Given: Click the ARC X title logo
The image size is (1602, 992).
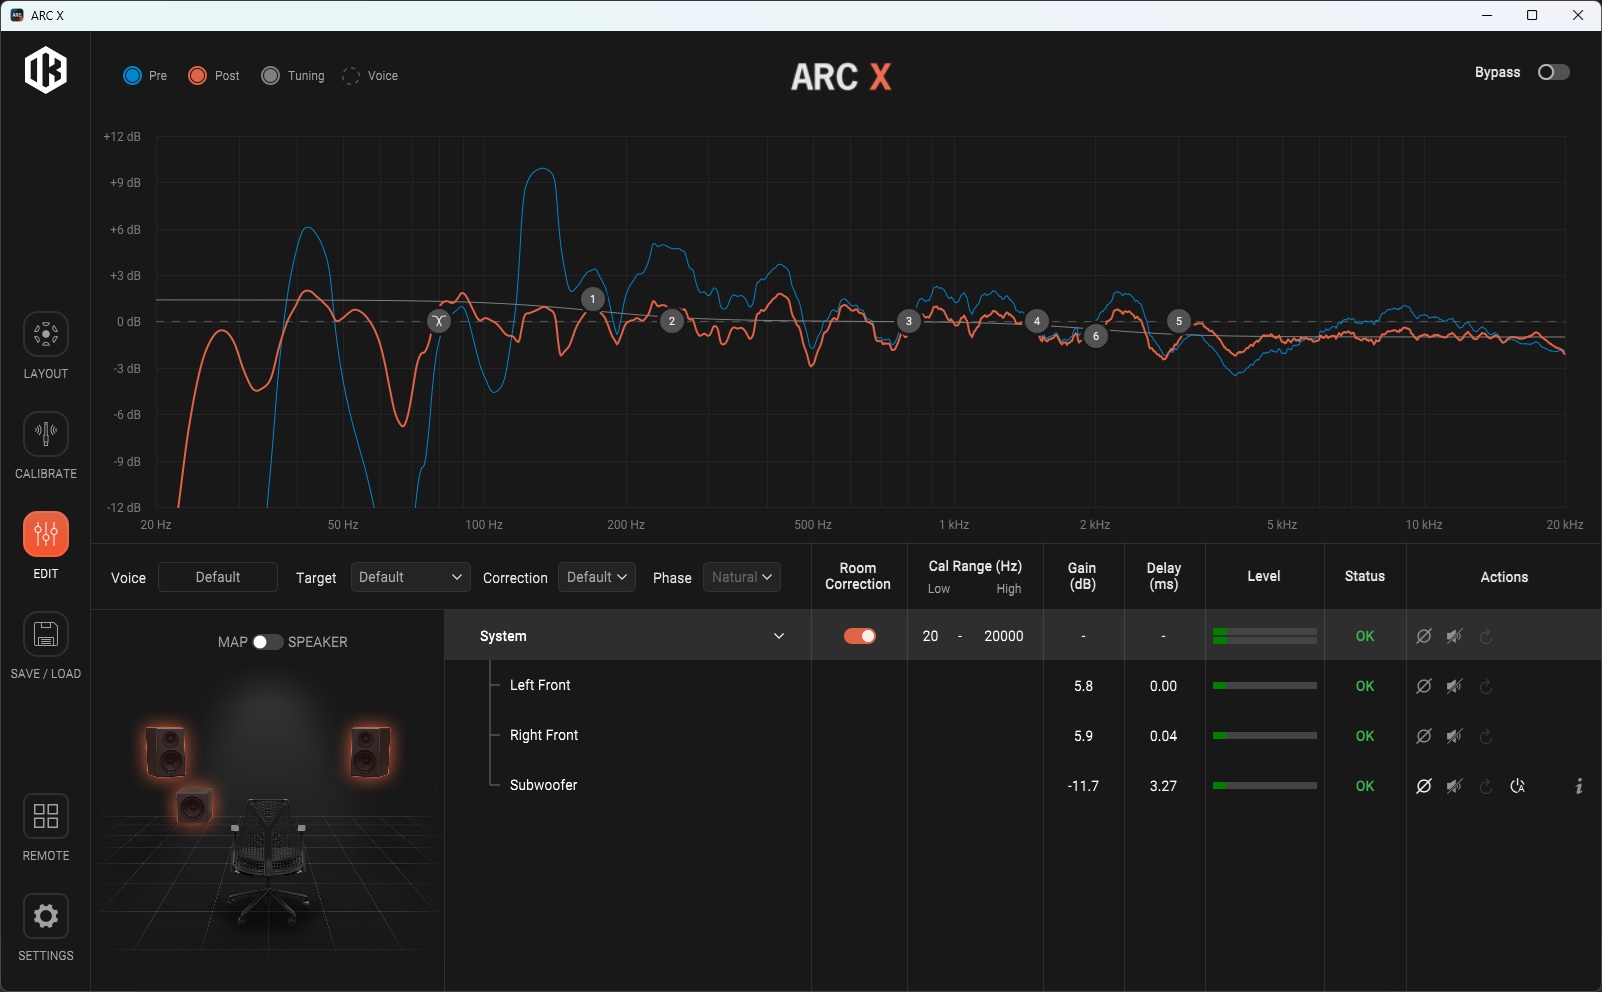Looking at the screenshot, I should coord(841,77).
